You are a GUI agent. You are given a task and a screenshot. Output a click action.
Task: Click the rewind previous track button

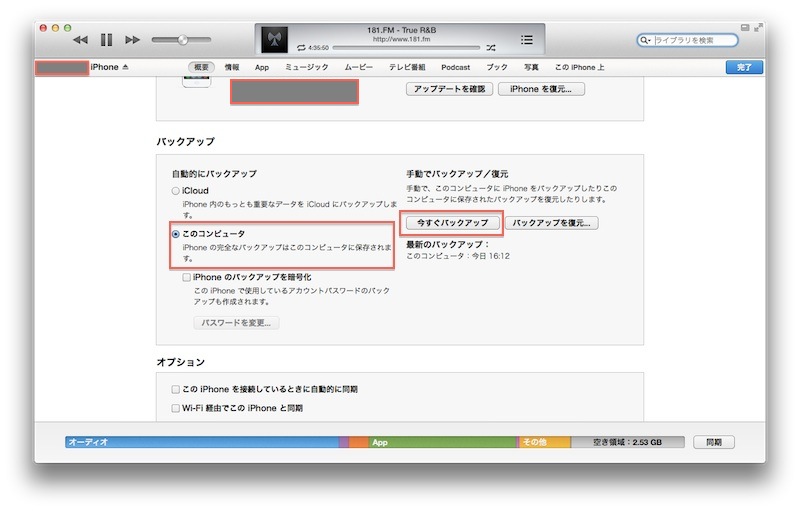80,40
